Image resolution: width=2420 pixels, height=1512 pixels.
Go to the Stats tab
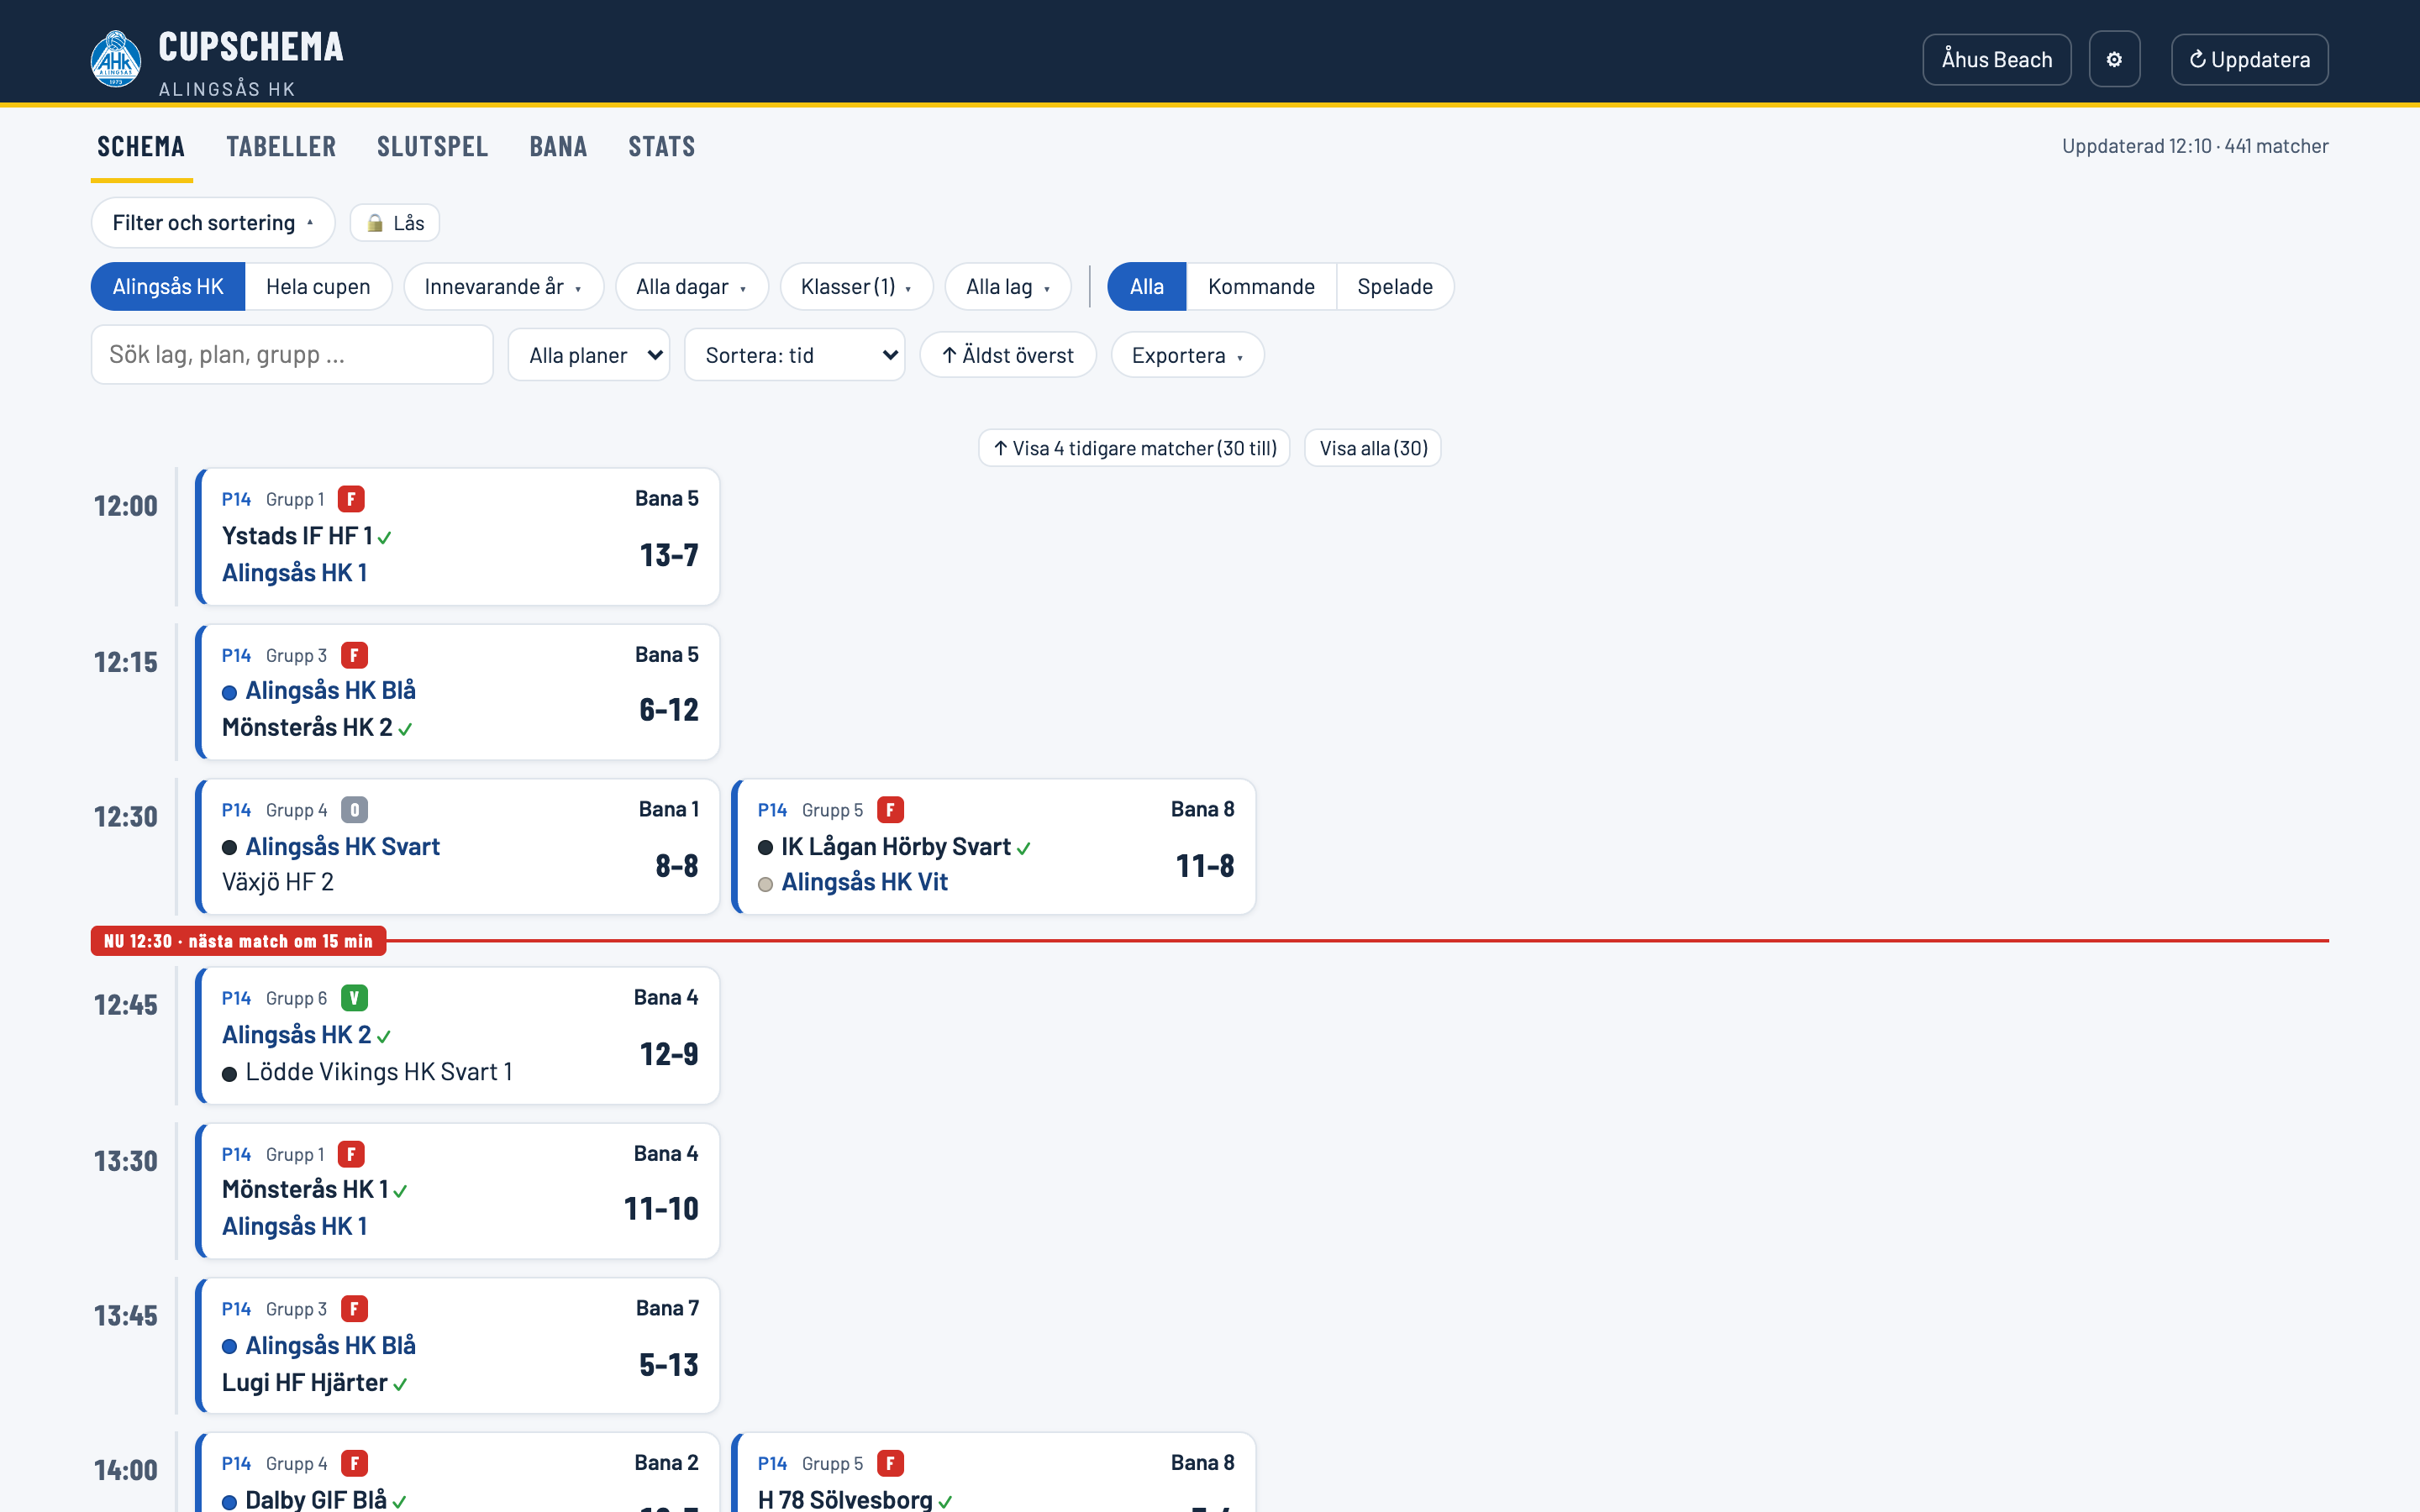tap(662, 147)
